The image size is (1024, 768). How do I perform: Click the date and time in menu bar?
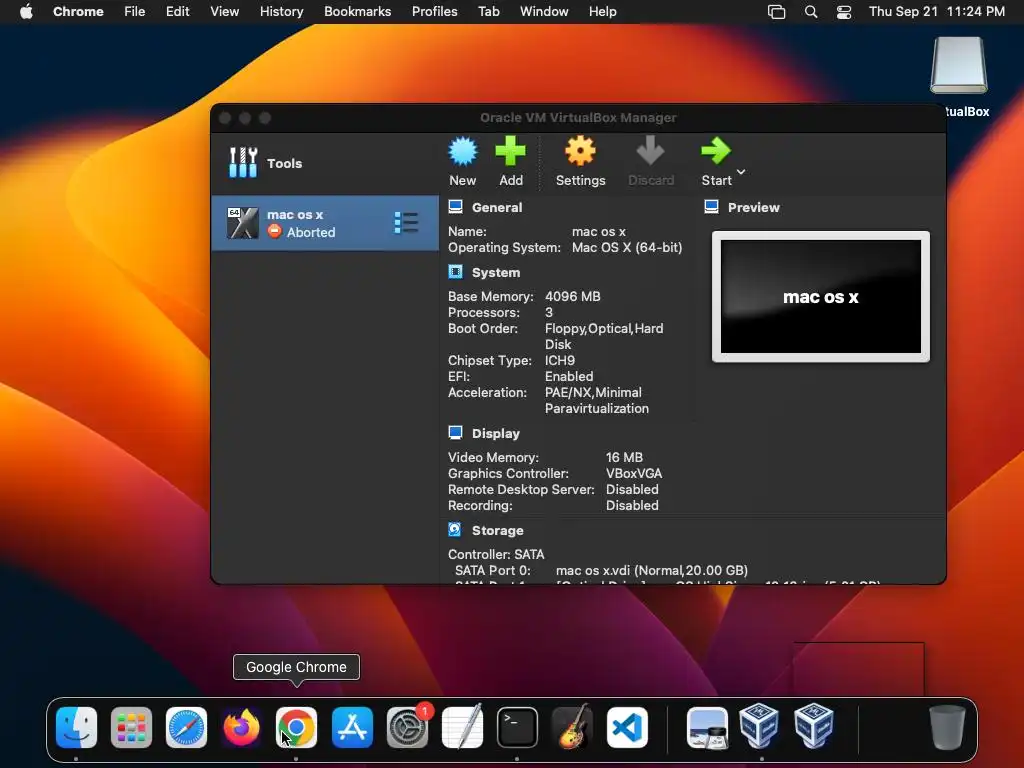click(936, 12)
